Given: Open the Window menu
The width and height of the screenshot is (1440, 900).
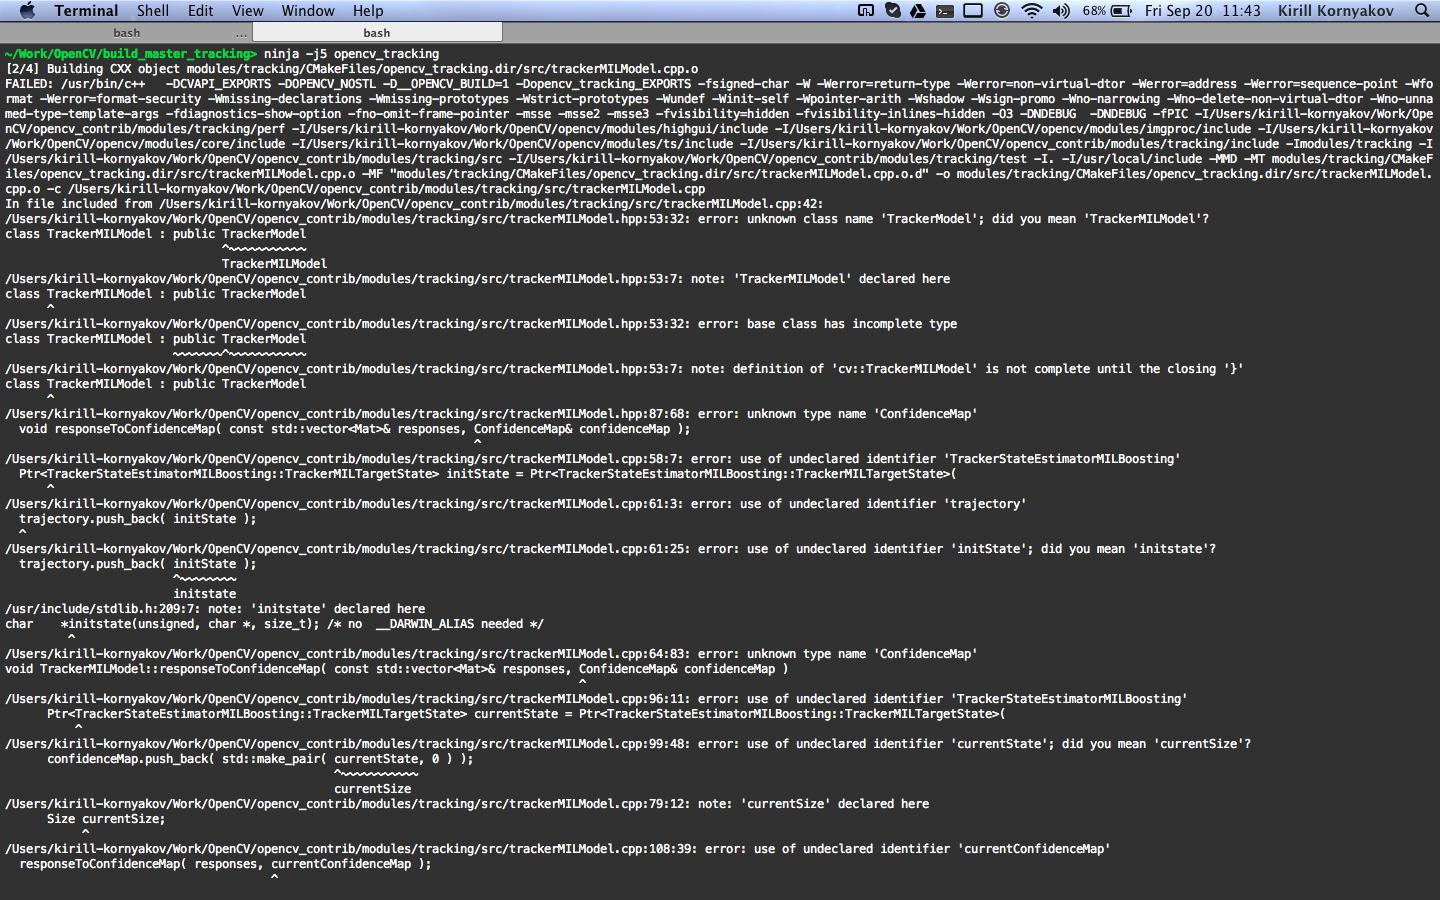Looking at the screenshot, I should (x=308, y=10).
